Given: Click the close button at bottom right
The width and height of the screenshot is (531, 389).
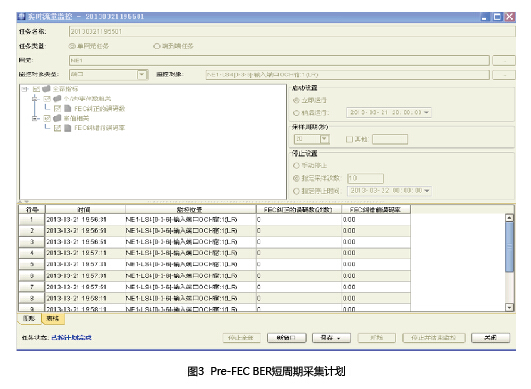Looking at the screenshot, I should pos(490,338).
